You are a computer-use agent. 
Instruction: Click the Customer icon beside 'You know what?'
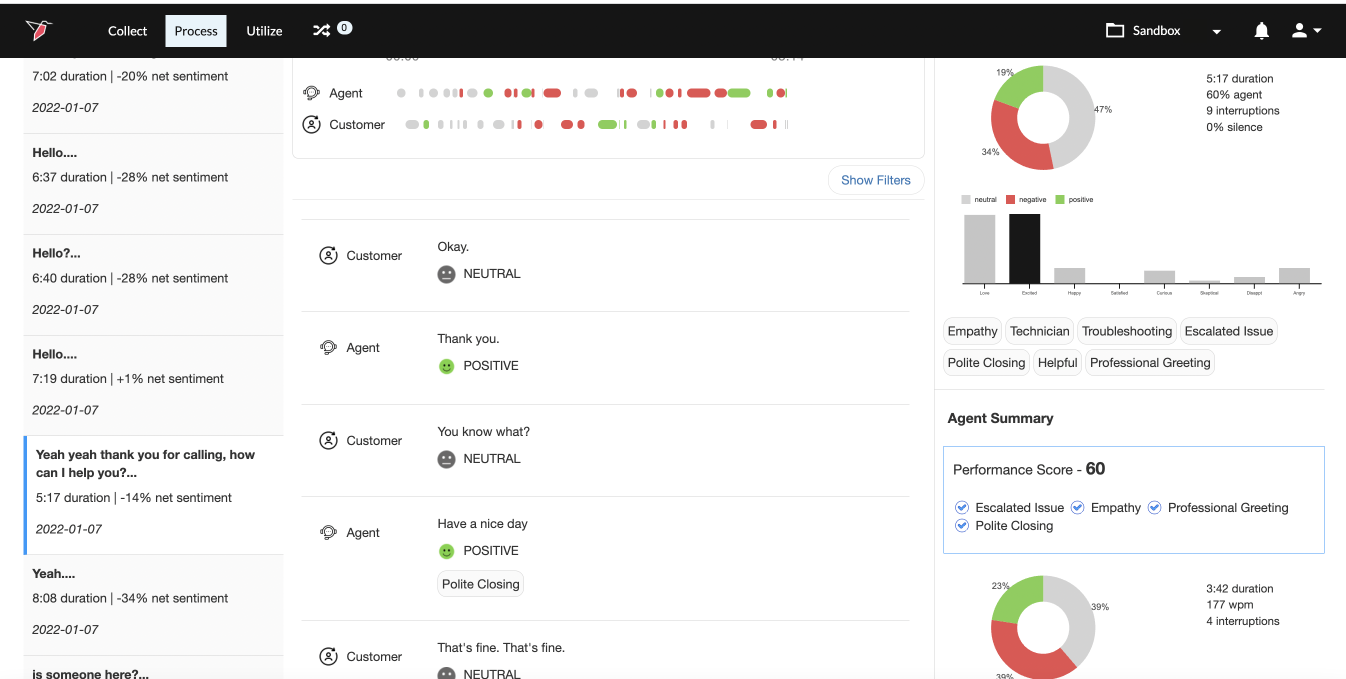(328, 440)
